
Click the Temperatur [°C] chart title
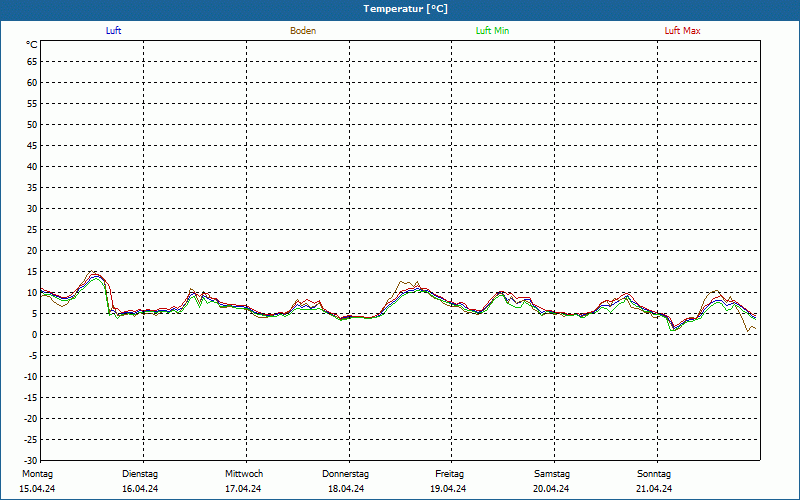406,9
